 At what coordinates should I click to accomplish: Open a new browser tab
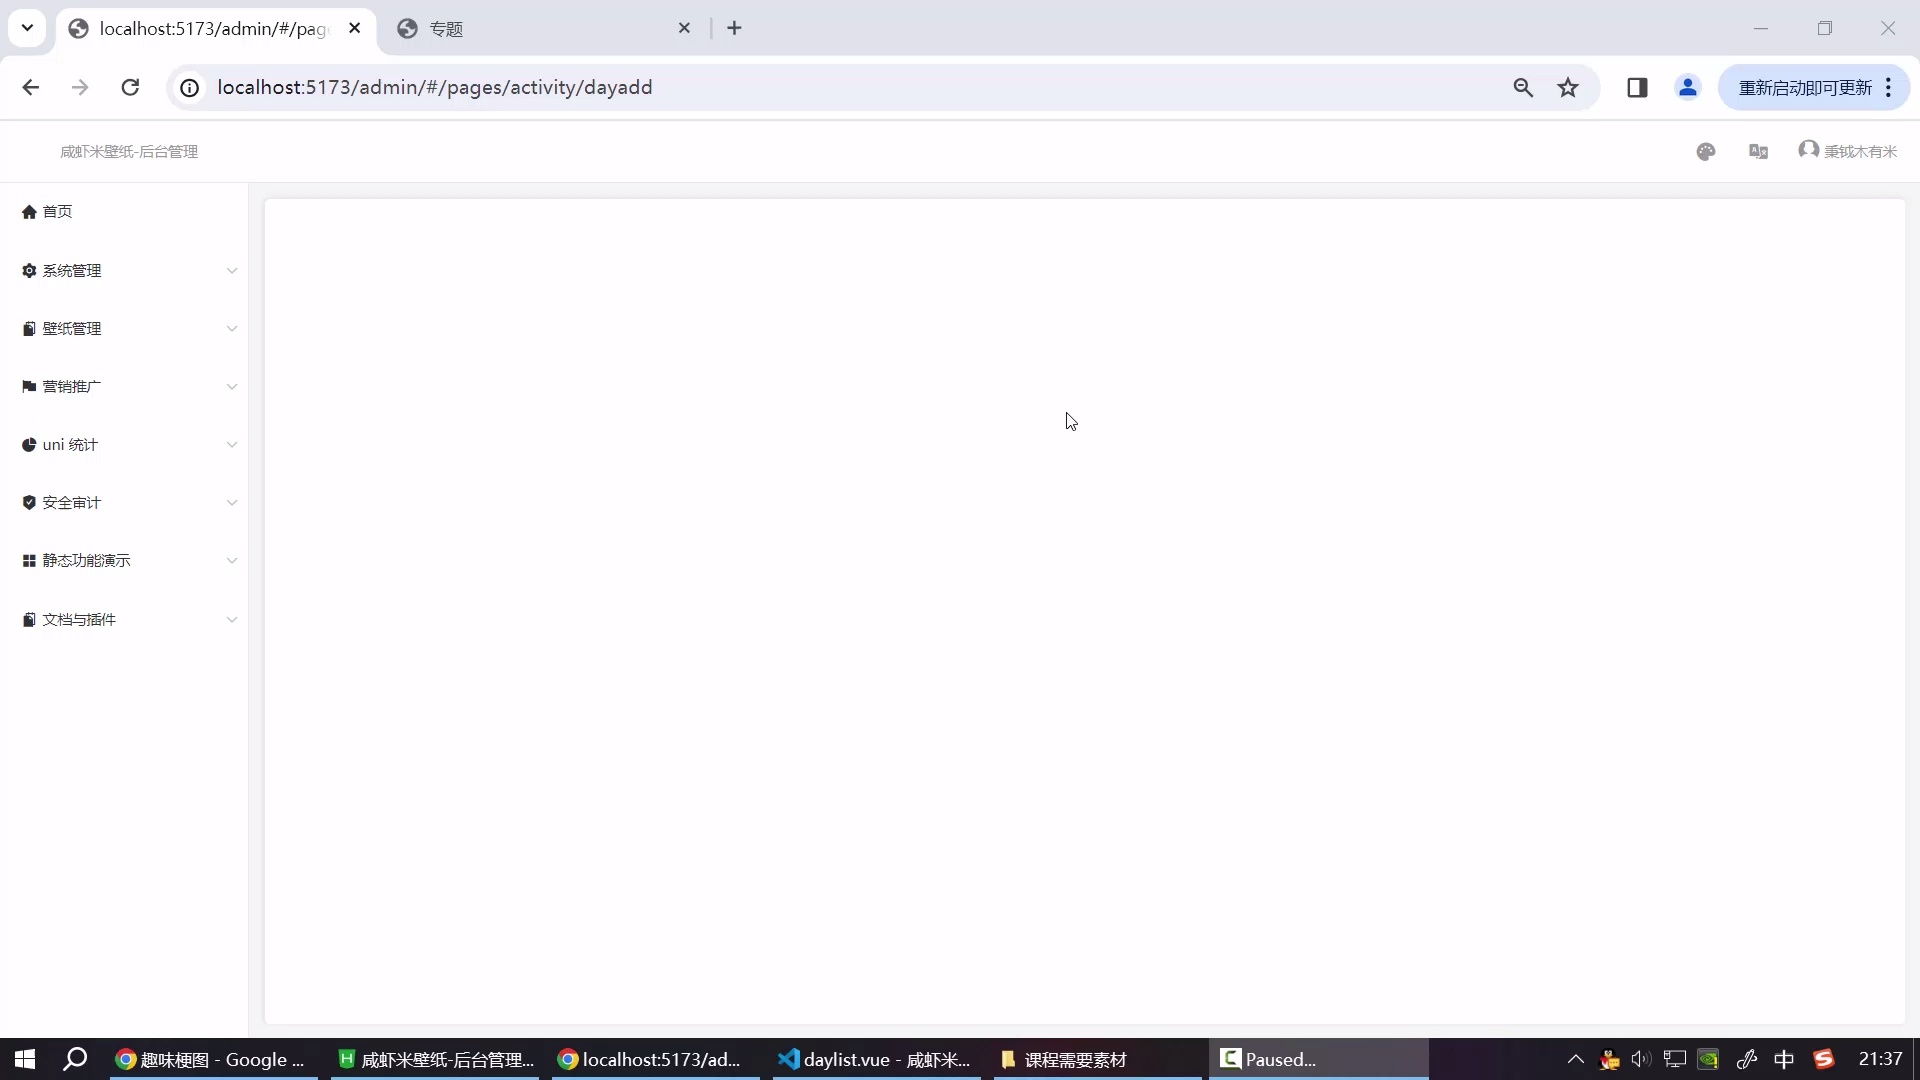click(x=734, y=29)
